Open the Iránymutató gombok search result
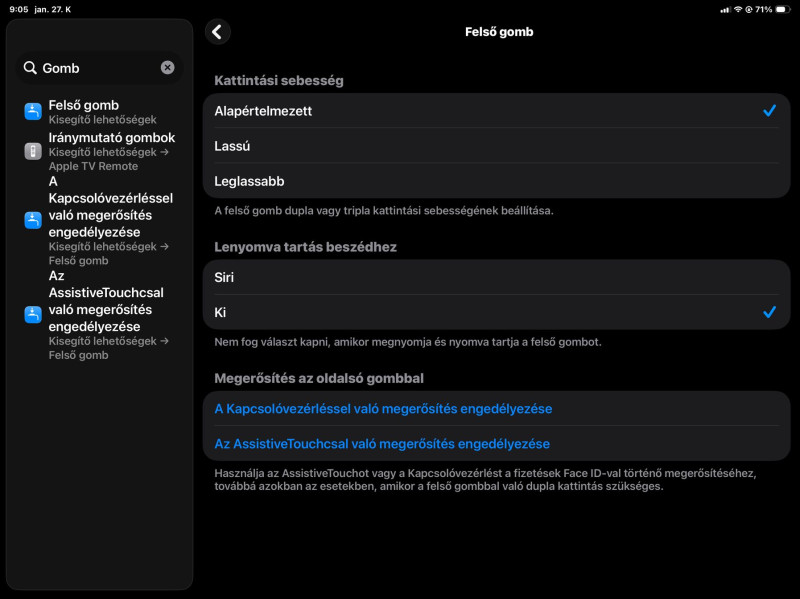800x599 pixels. pyautogui.click(x=111, y=138)
